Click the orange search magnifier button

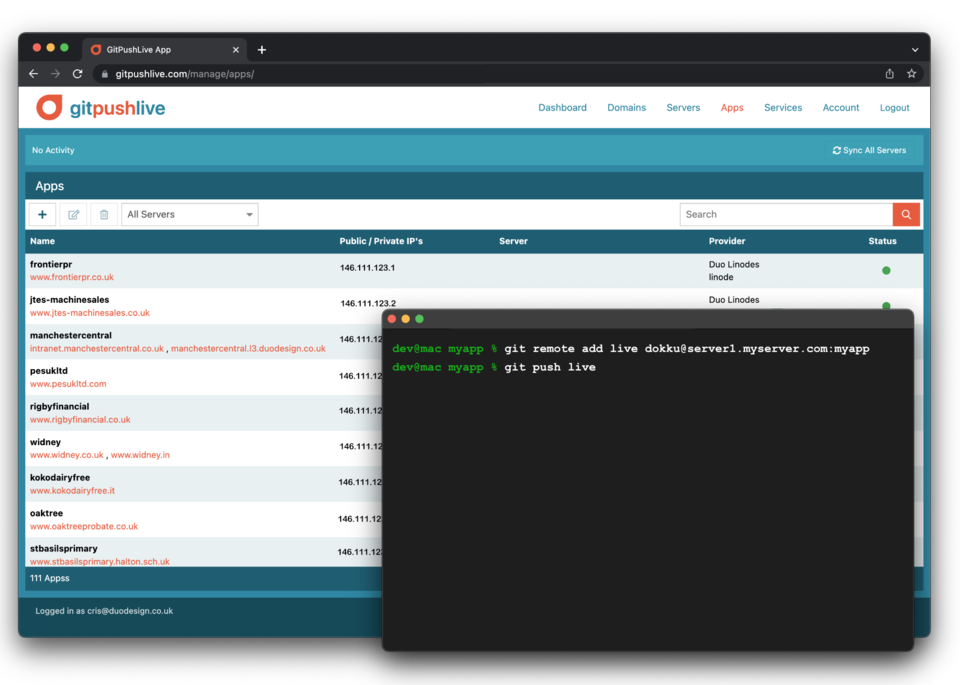[x=906, y=214]
